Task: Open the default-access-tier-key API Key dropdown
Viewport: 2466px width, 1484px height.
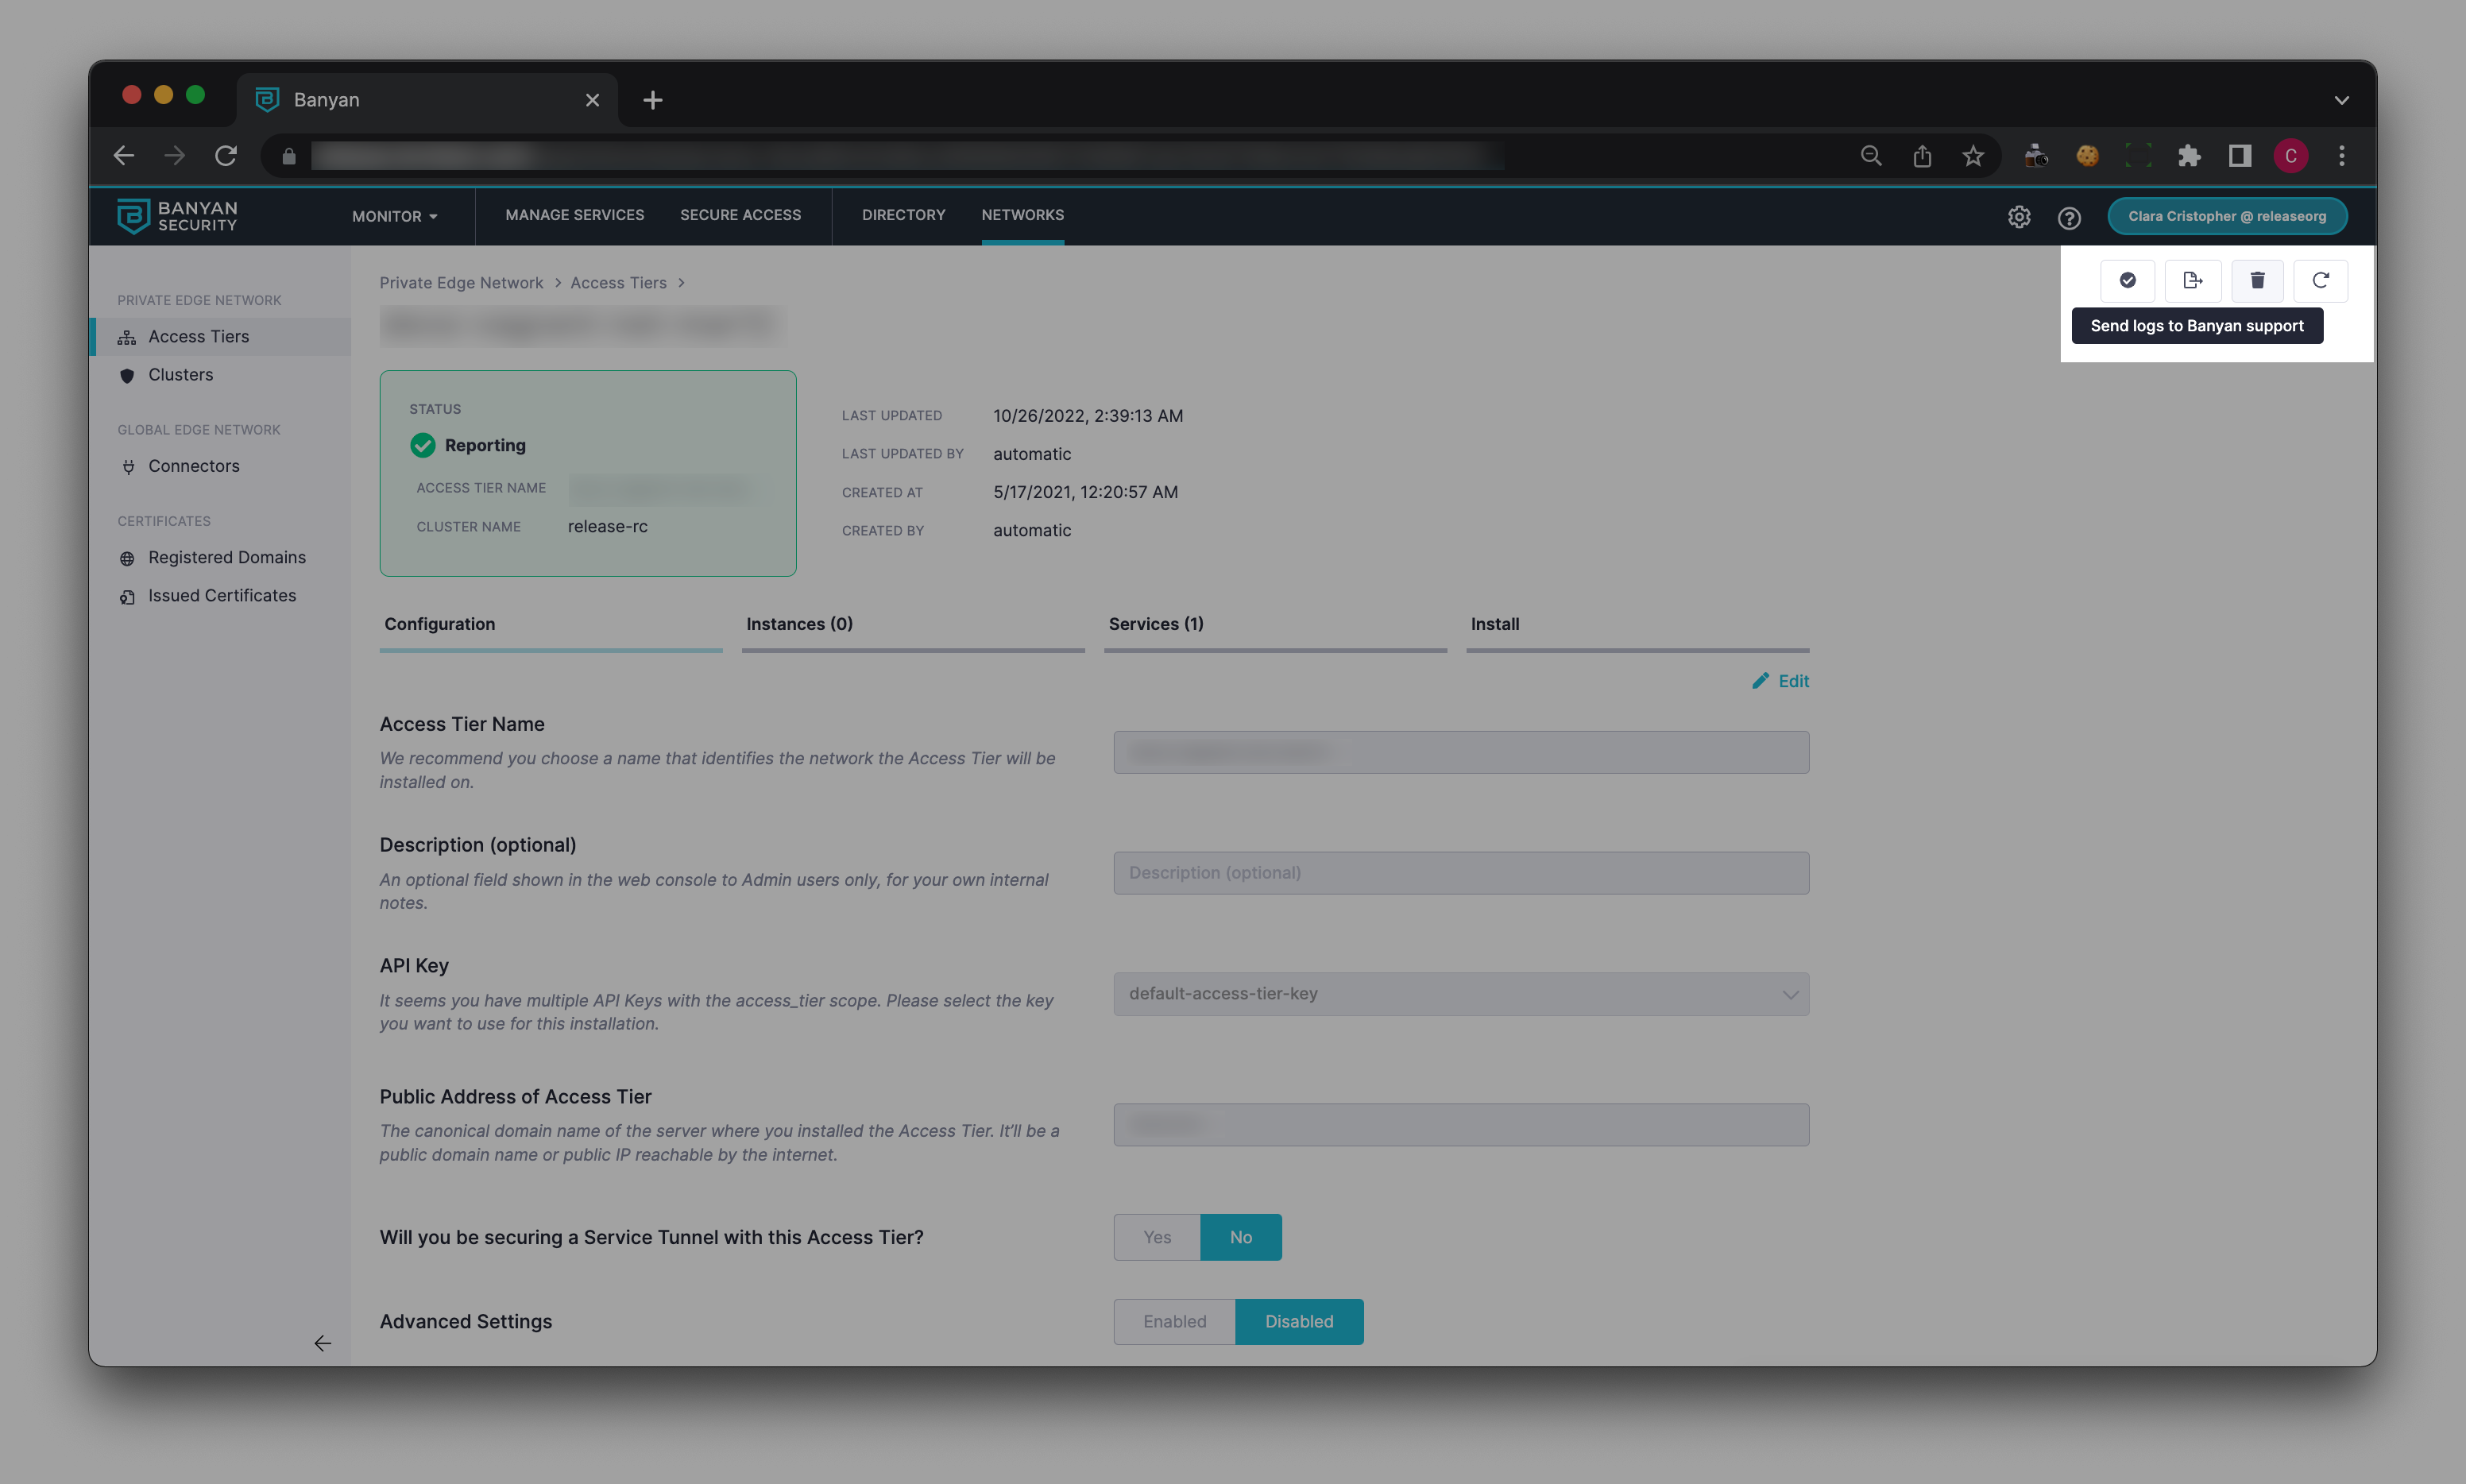Action: pyautogui.click(x=1460, y=994)
